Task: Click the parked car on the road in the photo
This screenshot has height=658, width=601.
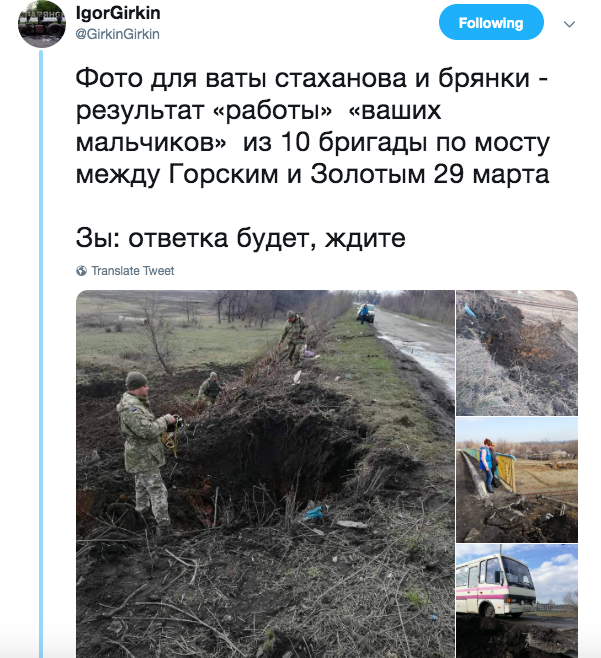Action: [366, 313]
